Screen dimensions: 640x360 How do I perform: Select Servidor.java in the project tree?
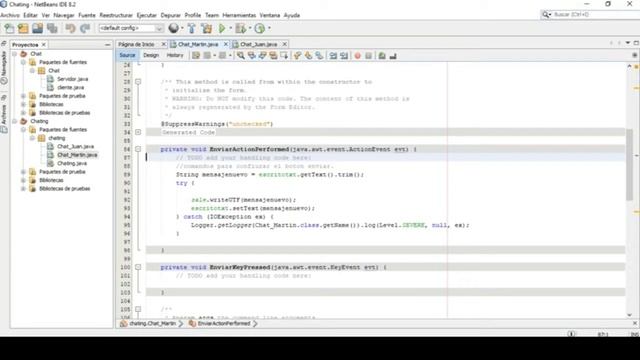click(72, 79)
